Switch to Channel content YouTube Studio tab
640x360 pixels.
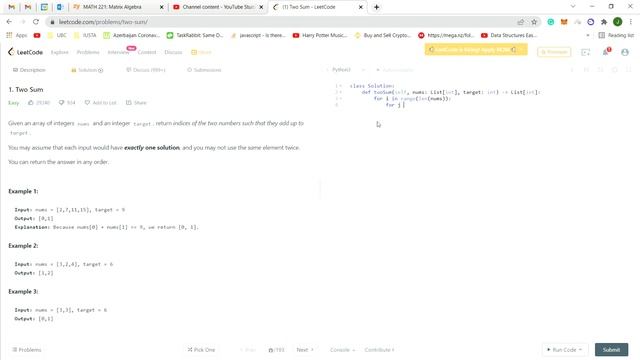218,7
